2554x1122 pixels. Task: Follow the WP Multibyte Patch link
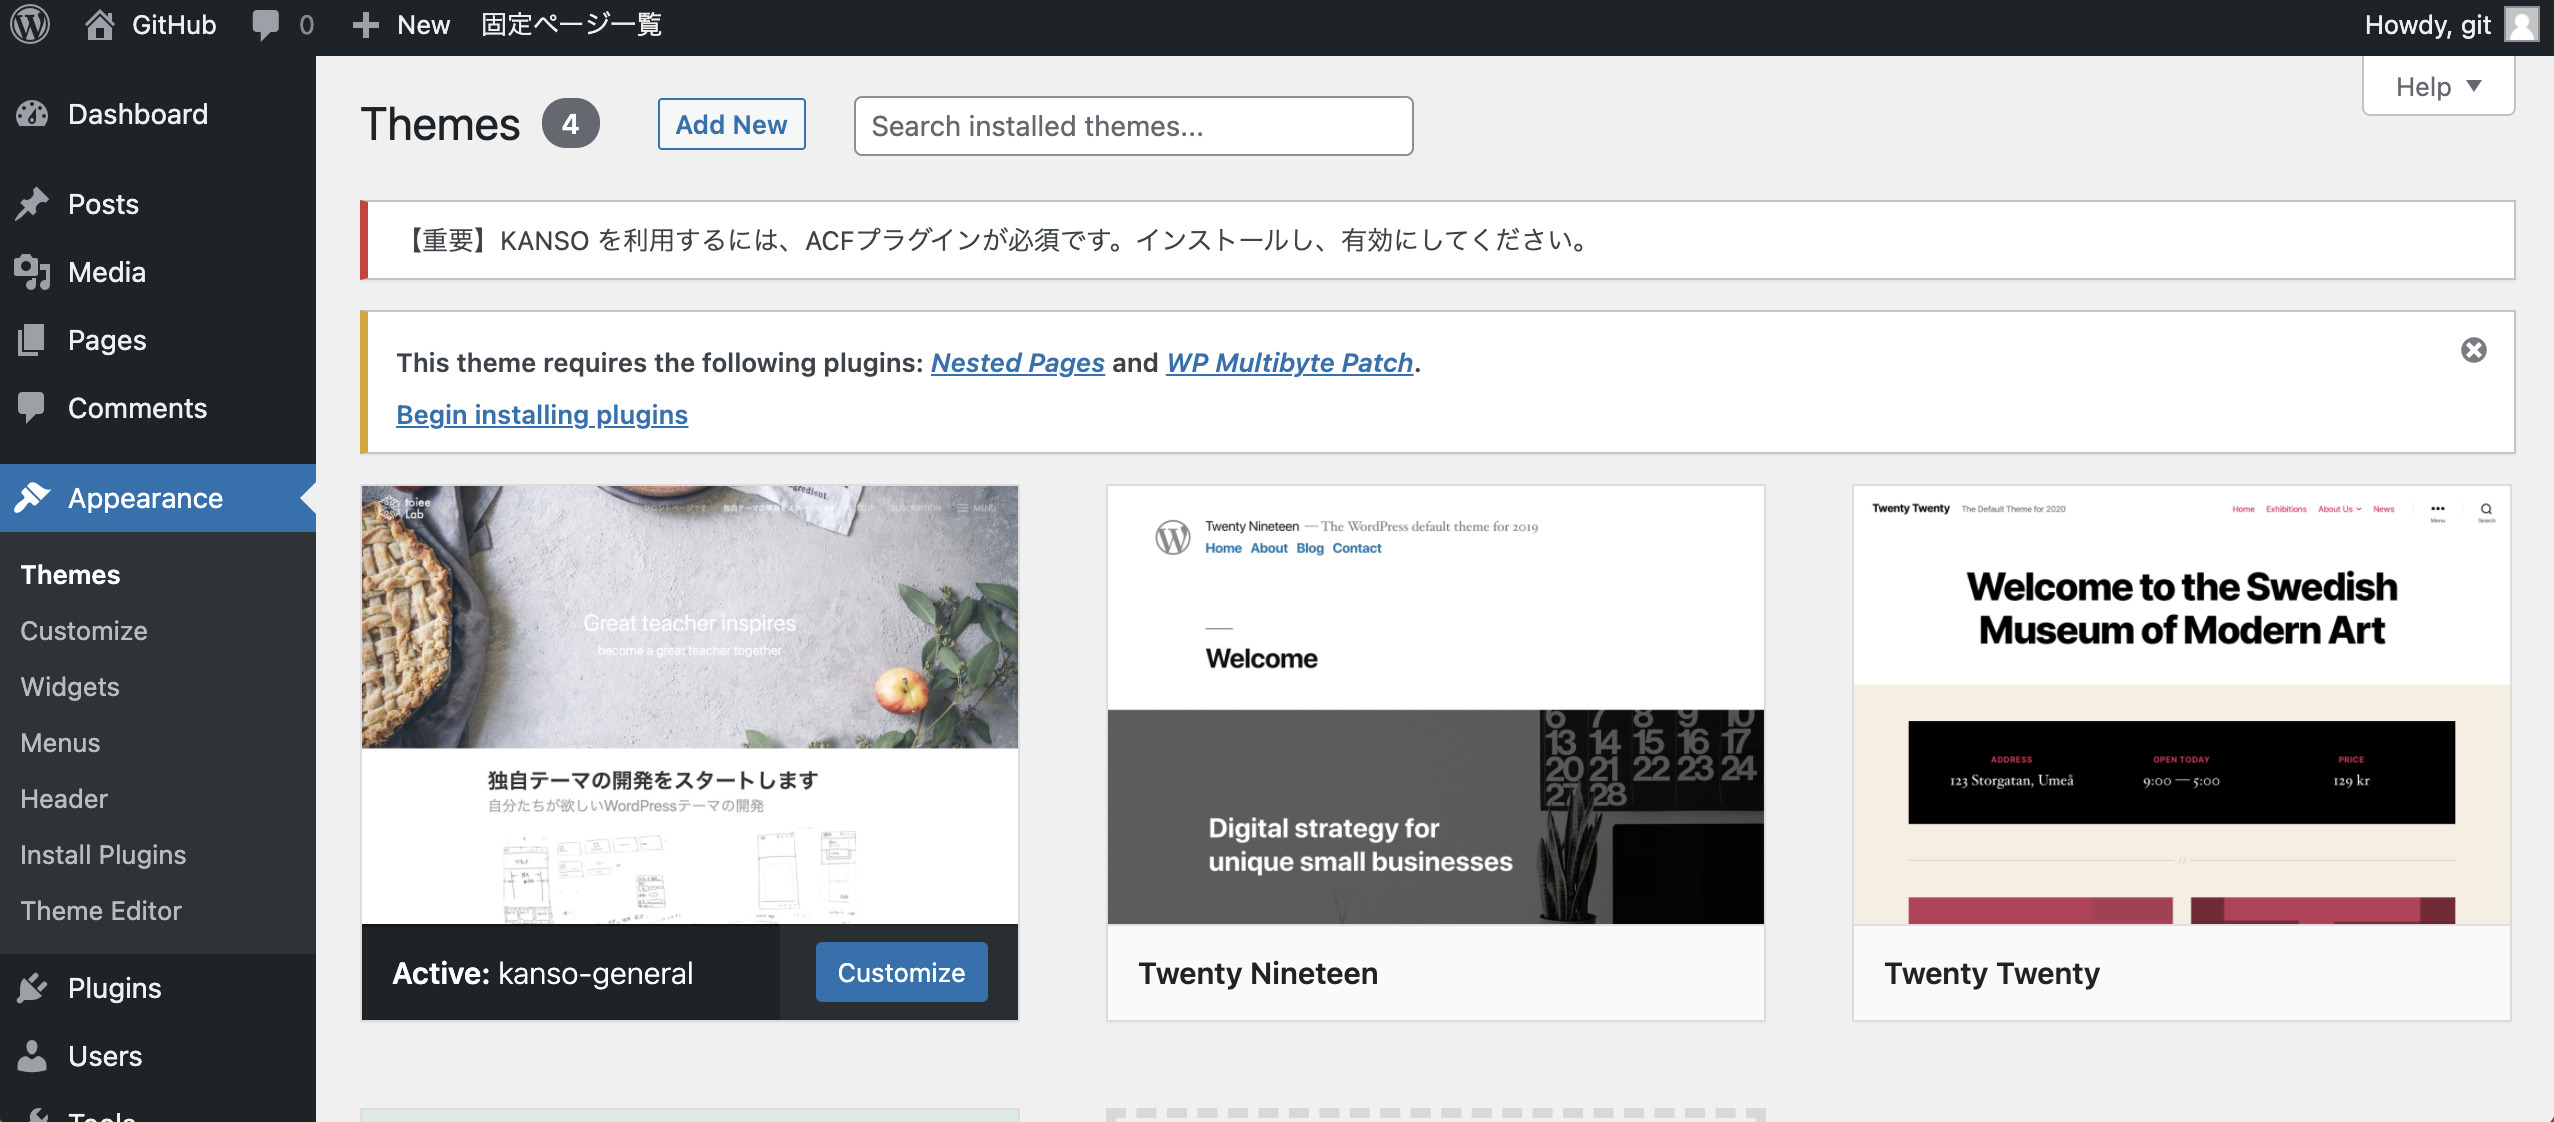pyautogui.click(x=1289, y=362)
